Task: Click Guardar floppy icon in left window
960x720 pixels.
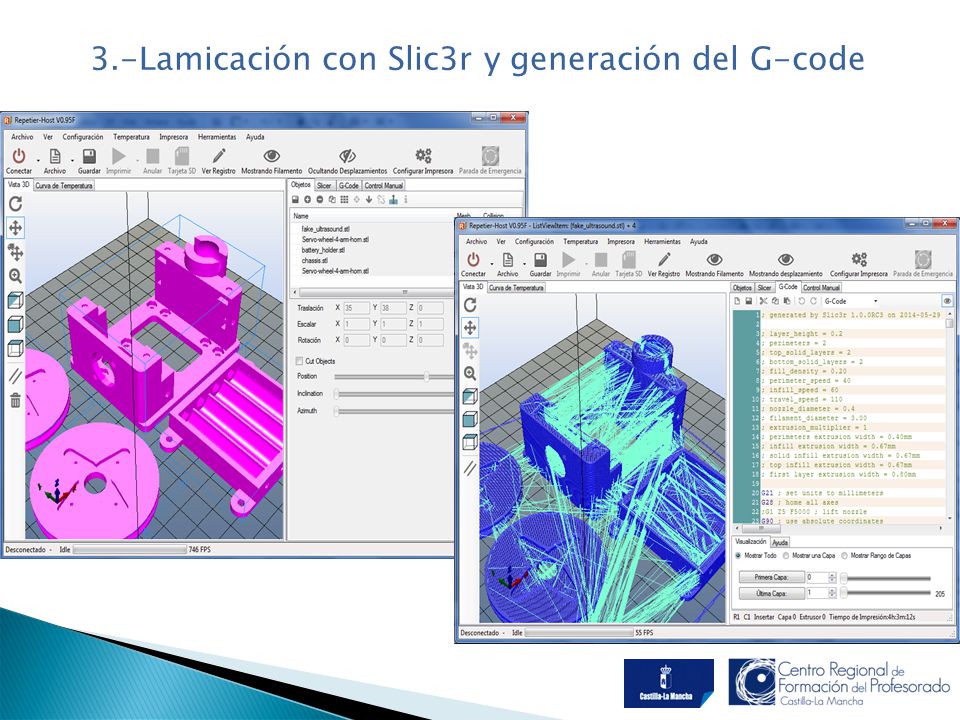Action: pos(89,156)
